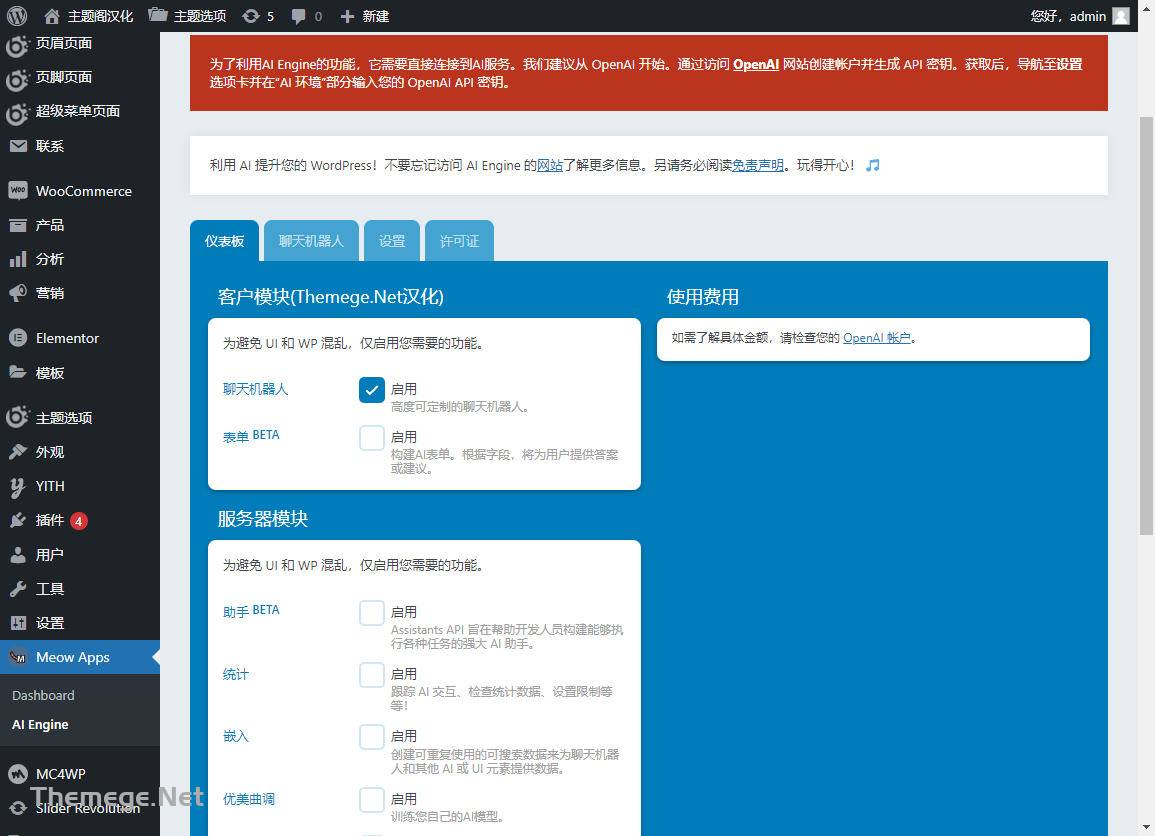
Task: Open the Dashboard submenu item
Action: pos(43,695)
